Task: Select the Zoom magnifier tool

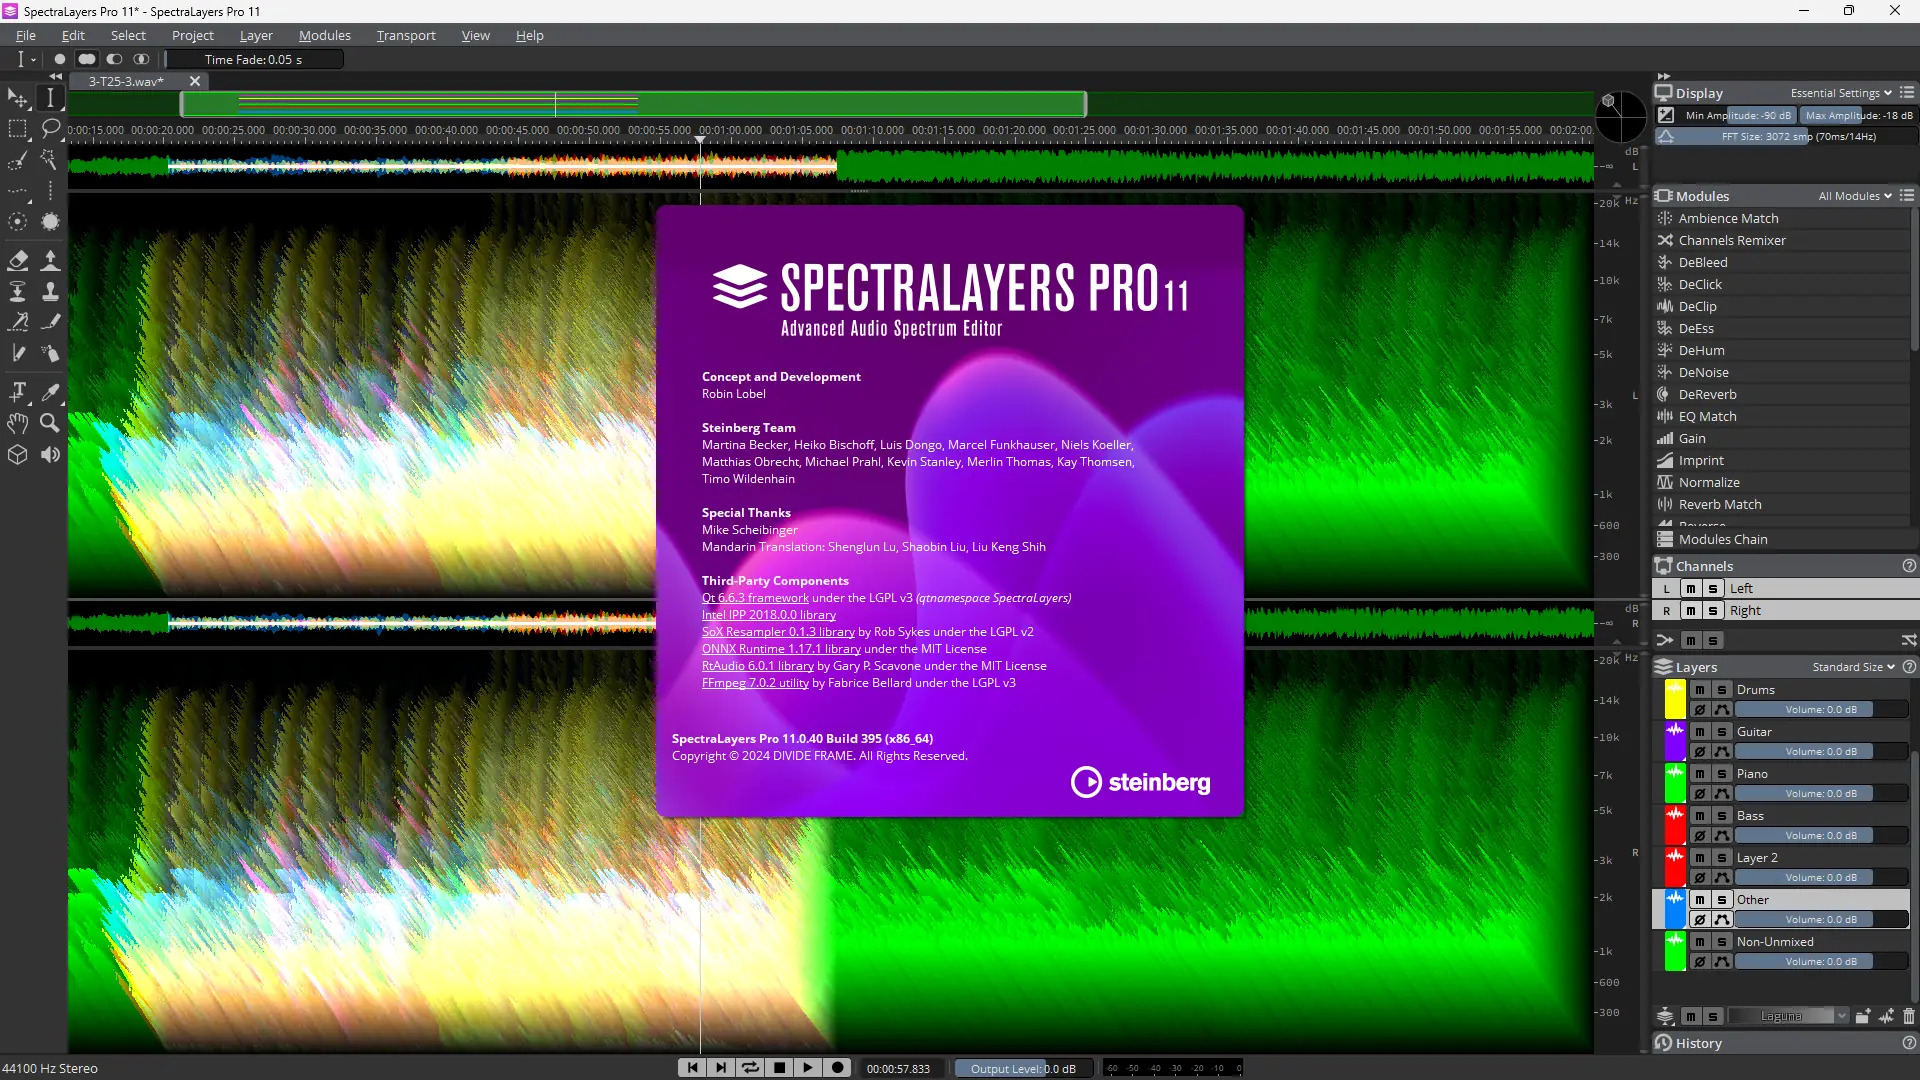Action: tap(50, 423)
